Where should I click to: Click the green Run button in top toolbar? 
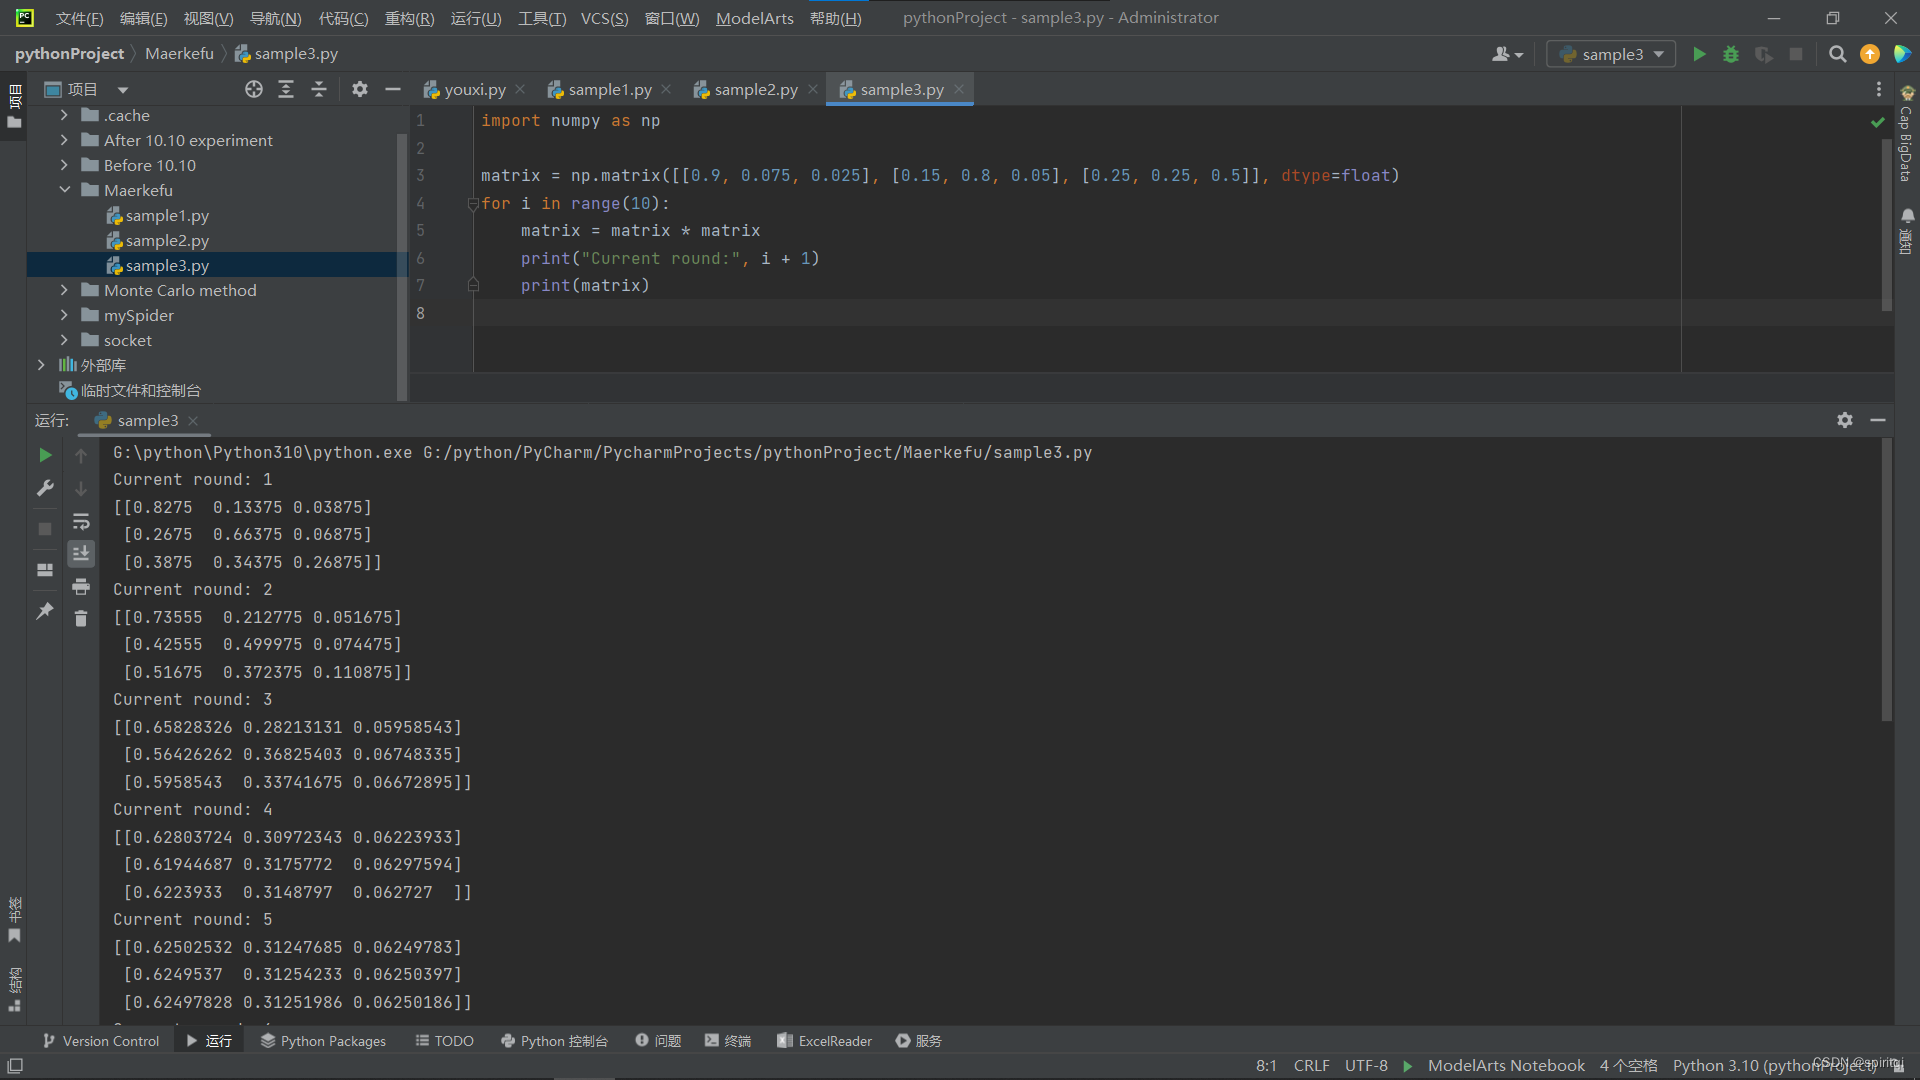coord(1699,54)
